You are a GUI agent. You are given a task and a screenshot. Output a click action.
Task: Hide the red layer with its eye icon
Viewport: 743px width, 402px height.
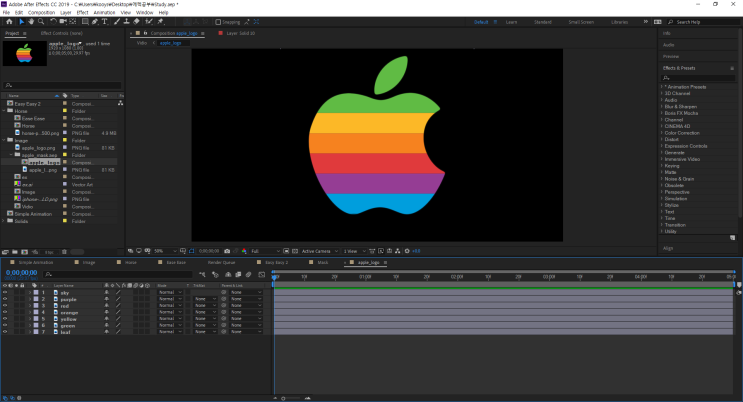pos(5,306)
